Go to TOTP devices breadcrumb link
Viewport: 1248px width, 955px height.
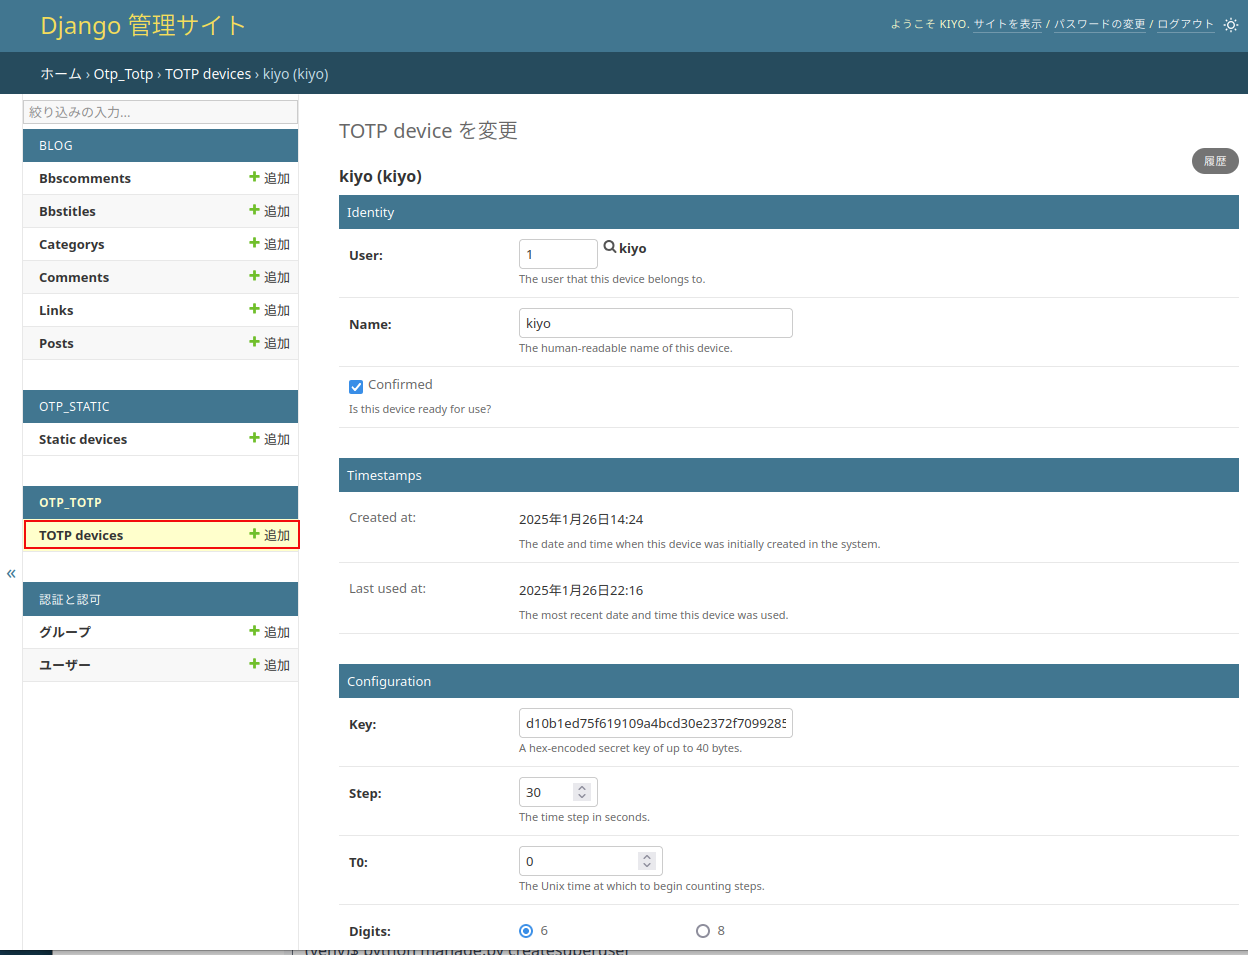click(208, 74)
